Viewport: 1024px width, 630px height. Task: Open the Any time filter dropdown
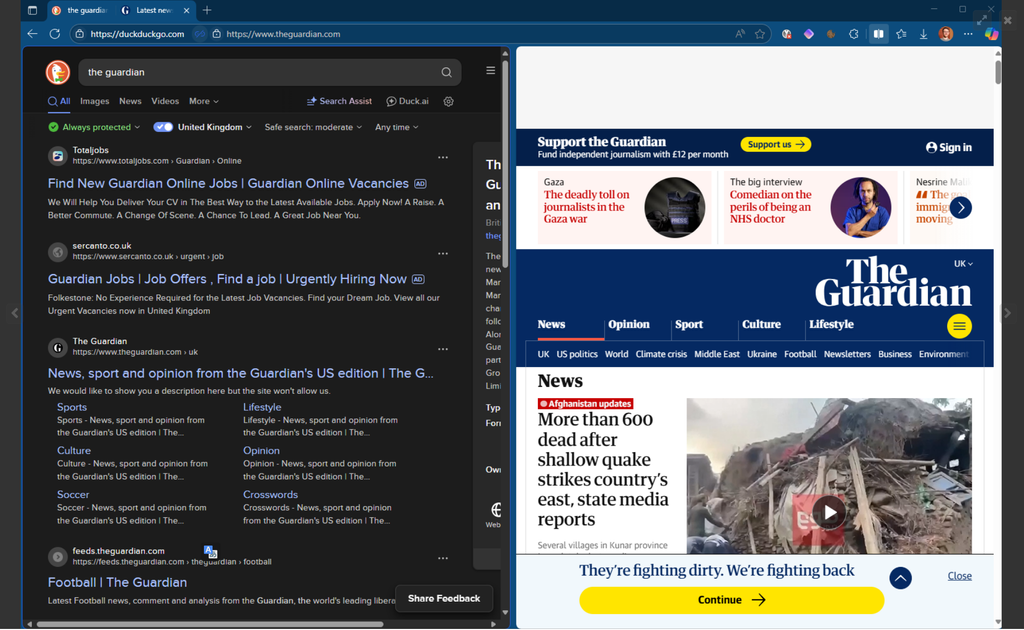[x=396, y=127]
